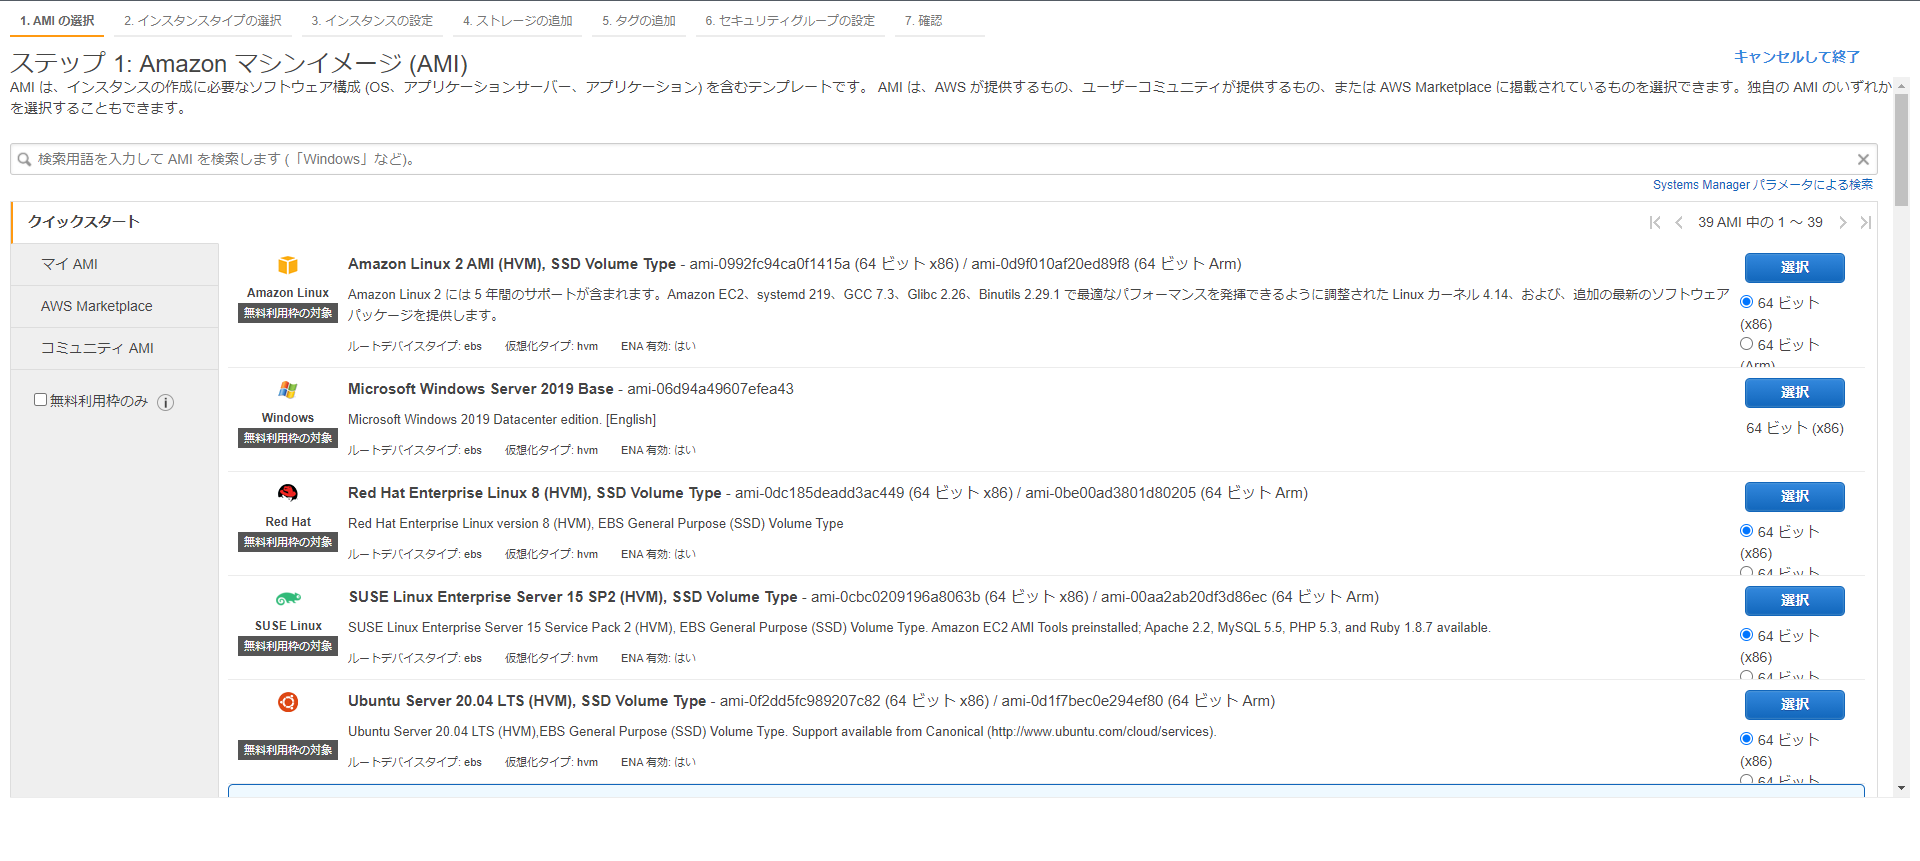The width and height of the screenshot is (1920, 861).
Task: Click 39 AMI 中の 1 ～ 39 pager text
Action: 1760,222
